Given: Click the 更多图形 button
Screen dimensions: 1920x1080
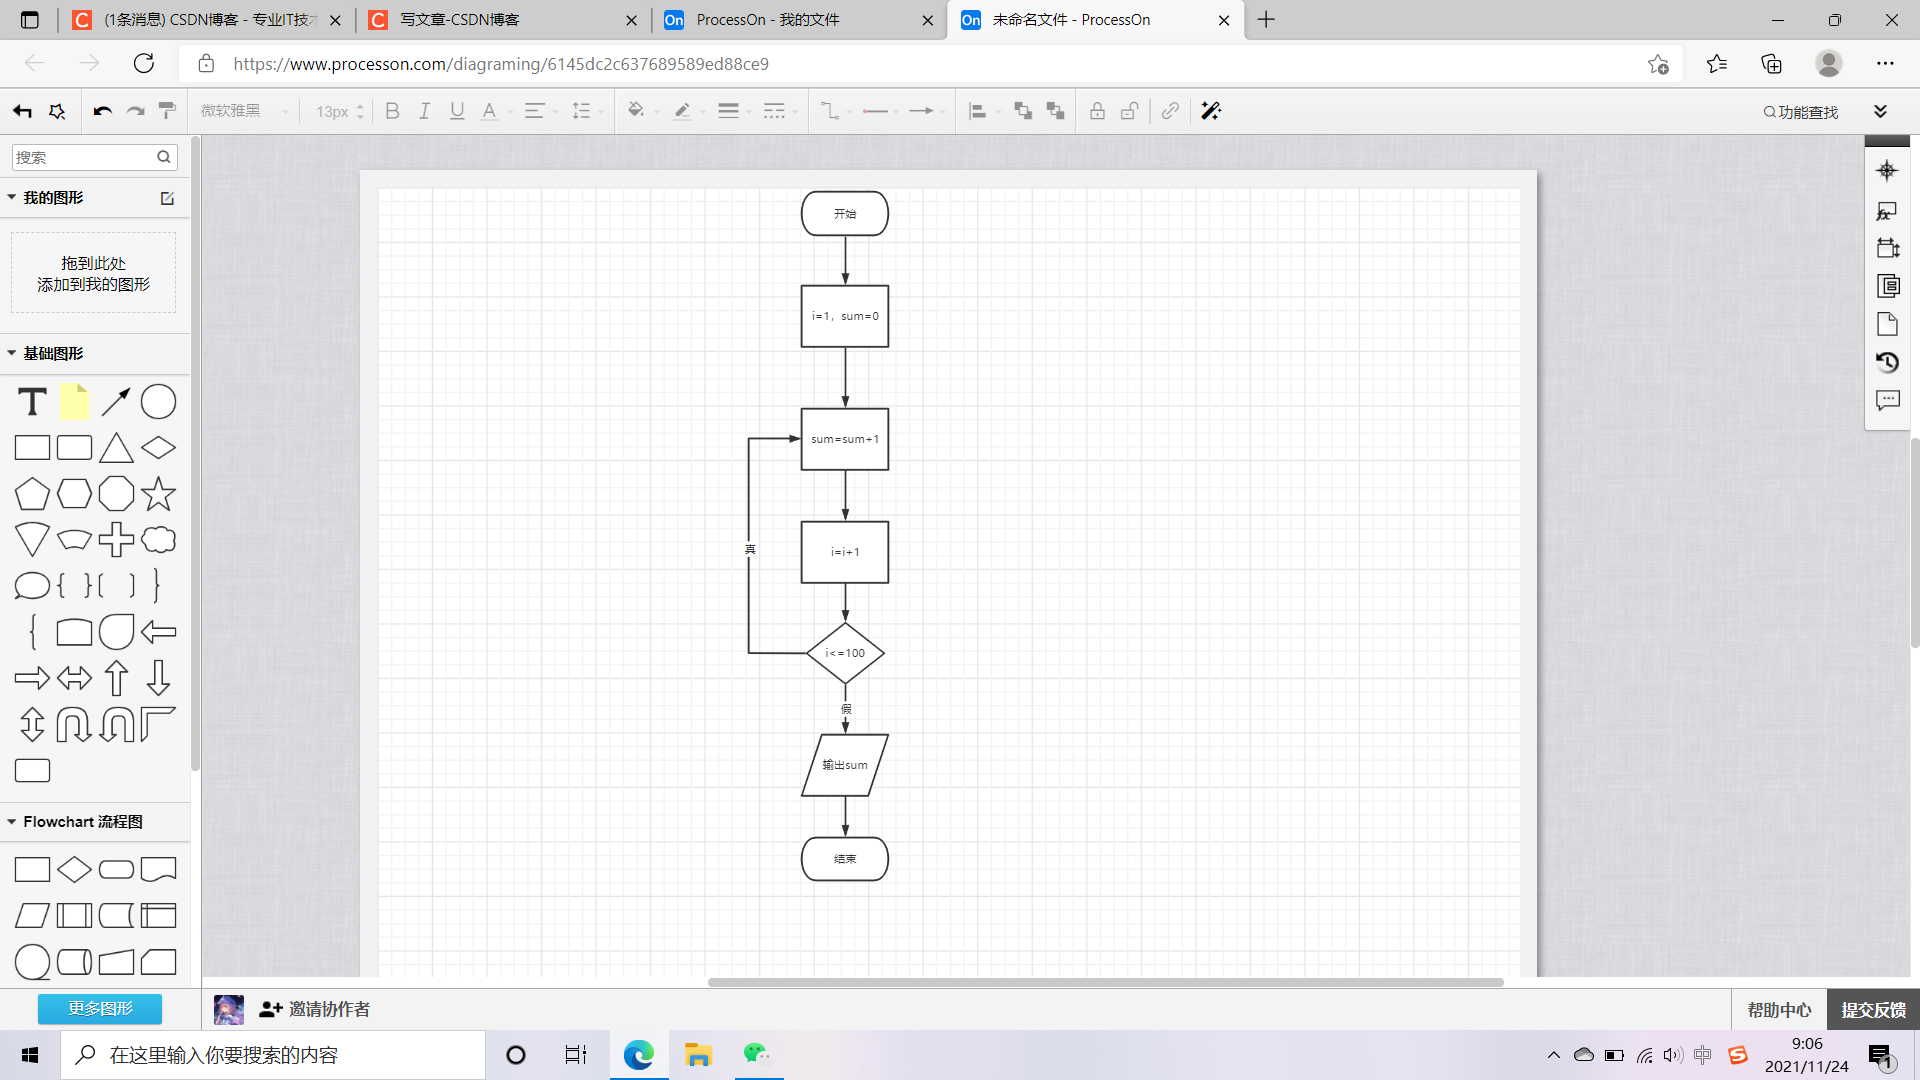Looking at the screenshot, I should pos(100,1008).
